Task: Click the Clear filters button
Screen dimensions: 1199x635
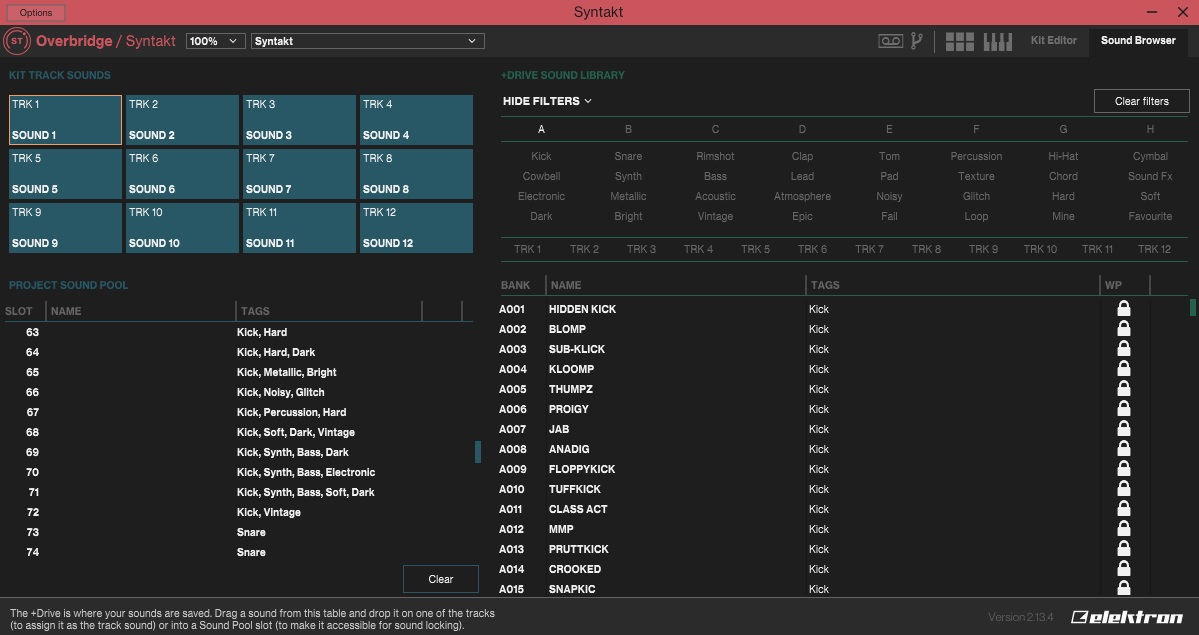Action: tap(1141, 101)
